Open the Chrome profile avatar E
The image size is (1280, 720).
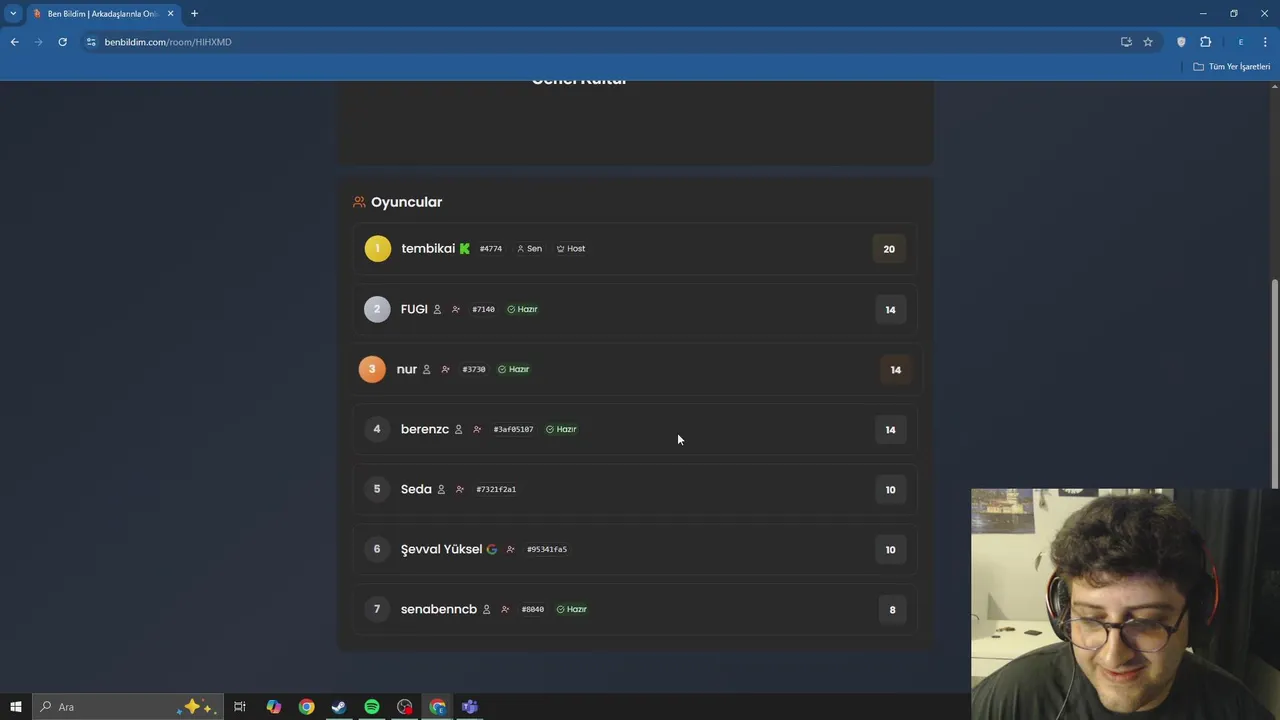[x=1241, y=42]
